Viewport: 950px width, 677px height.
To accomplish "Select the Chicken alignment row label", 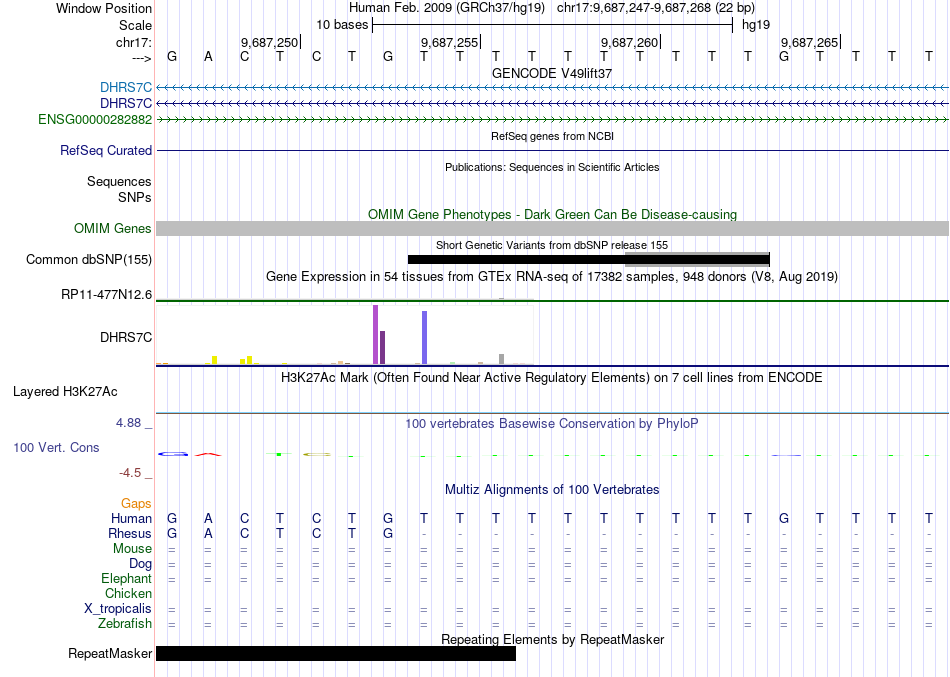I will tap(128, 593).
